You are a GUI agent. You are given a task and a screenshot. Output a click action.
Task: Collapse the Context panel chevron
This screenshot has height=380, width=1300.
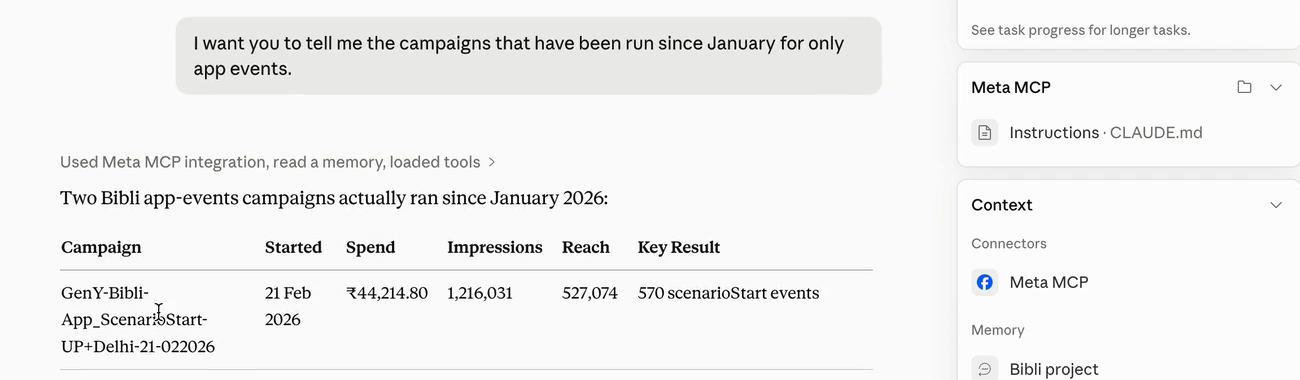[x=1276, y=205]
